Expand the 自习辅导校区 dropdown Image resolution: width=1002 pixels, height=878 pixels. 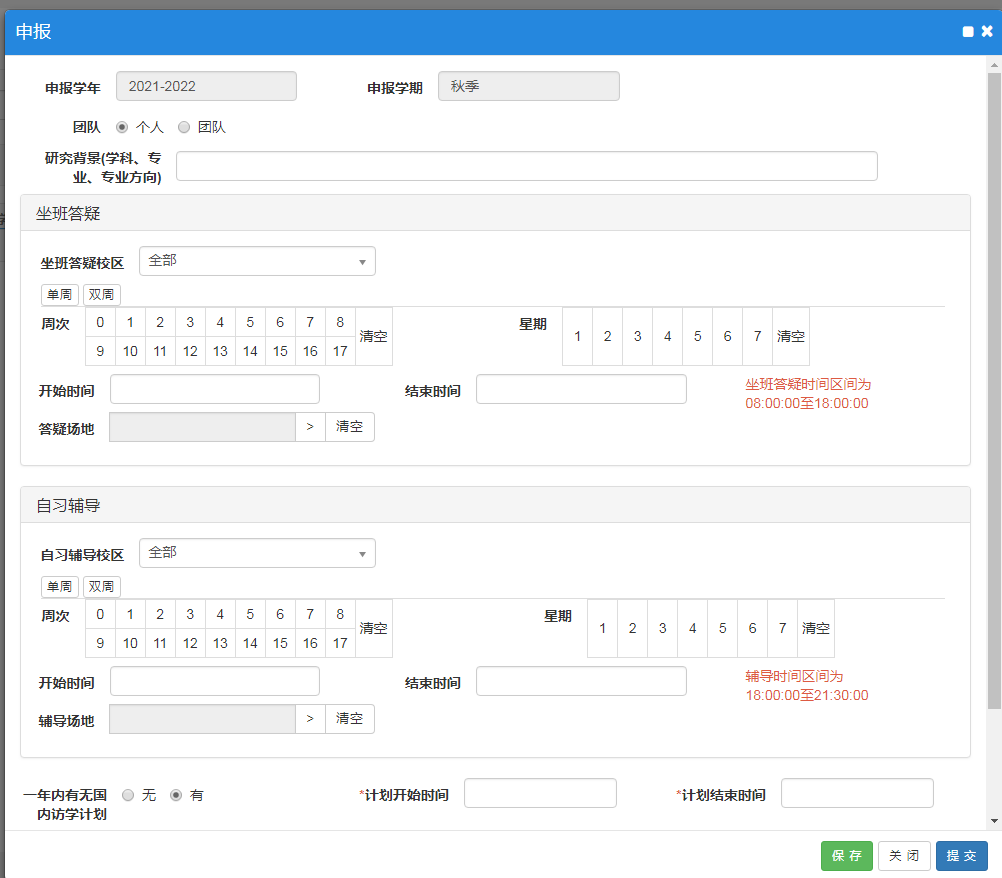point(257,553)
